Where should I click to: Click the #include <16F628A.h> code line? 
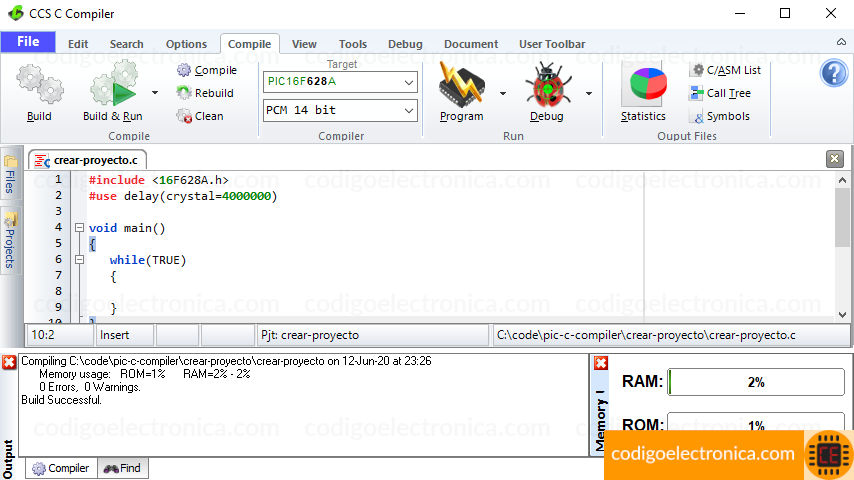click(158, 180)
